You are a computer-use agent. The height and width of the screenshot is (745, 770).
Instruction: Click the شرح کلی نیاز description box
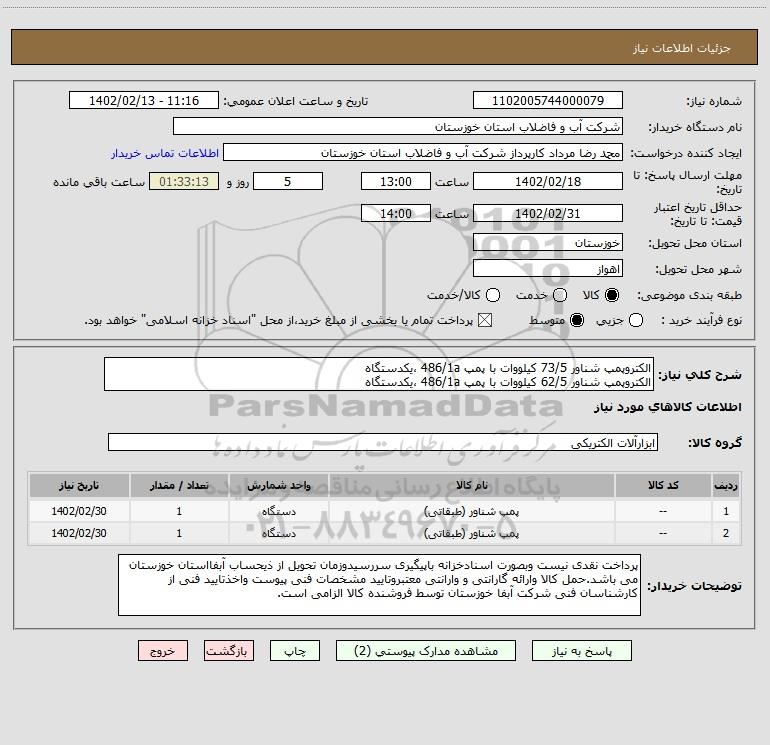click(379, 374)
